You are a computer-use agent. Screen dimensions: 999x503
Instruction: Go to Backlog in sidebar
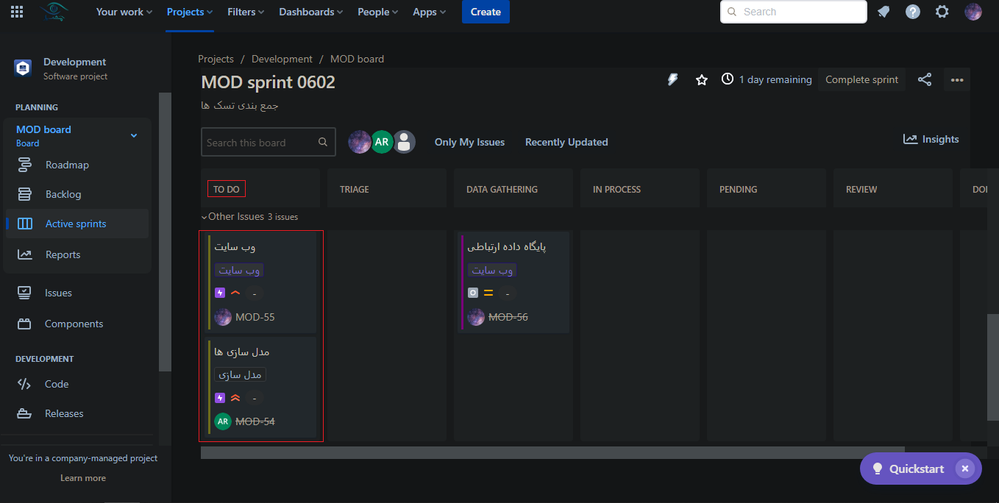77,194
